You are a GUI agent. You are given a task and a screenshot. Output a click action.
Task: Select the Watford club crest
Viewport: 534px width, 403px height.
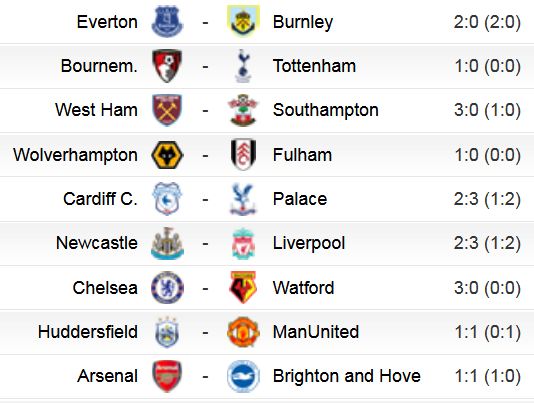point(243,288)
